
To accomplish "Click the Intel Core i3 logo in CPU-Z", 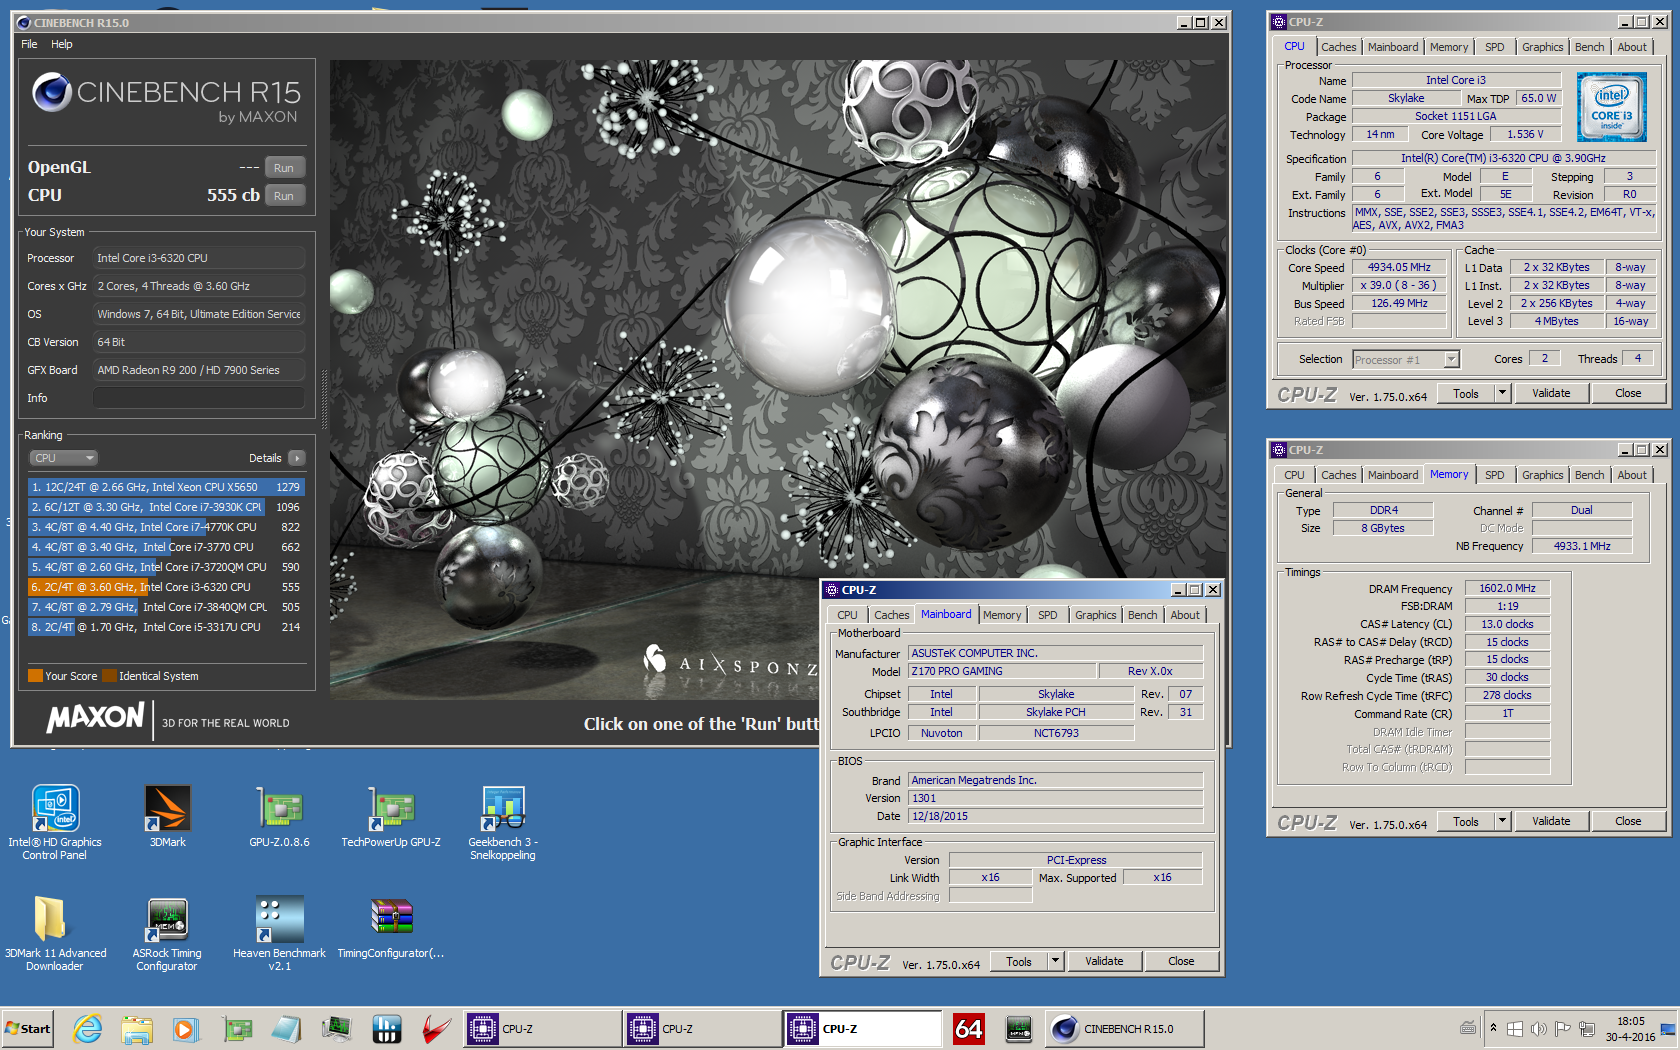I will [1611, 107].
